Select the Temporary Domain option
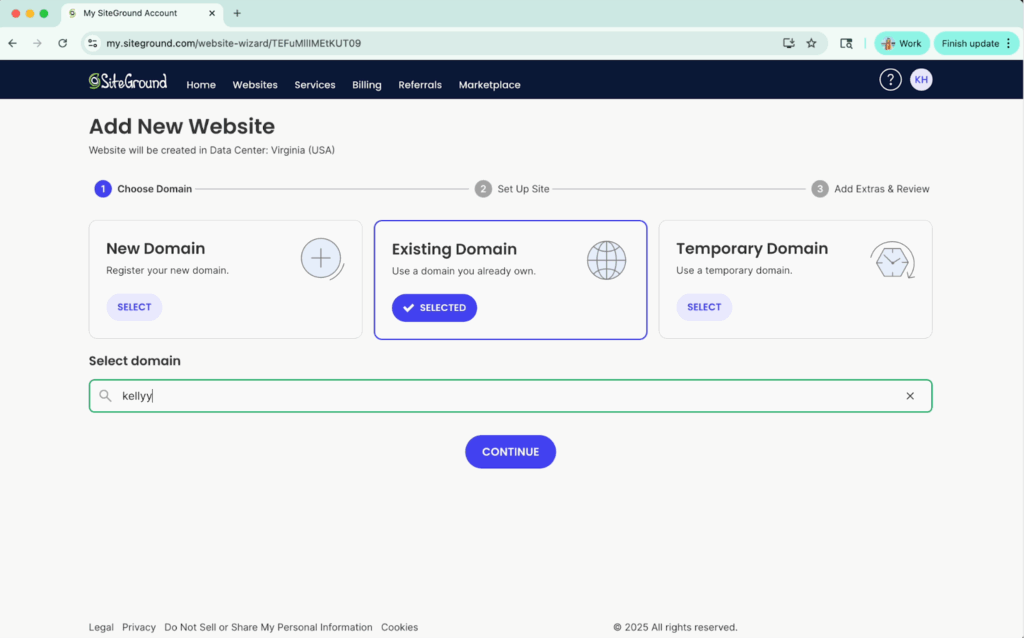Screen dimensions: 1024x638 click(704, 307)
